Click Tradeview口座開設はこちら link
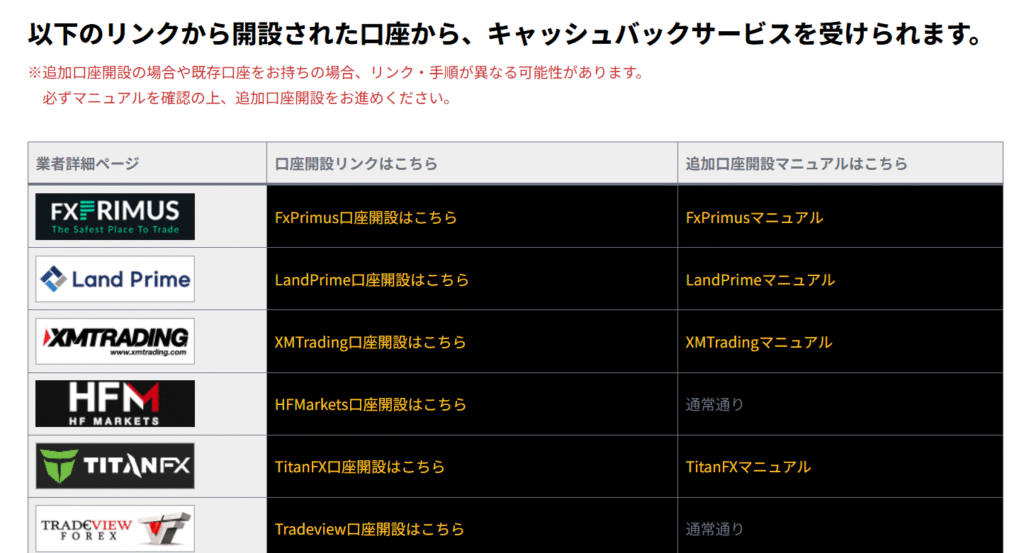 (369, 529)
